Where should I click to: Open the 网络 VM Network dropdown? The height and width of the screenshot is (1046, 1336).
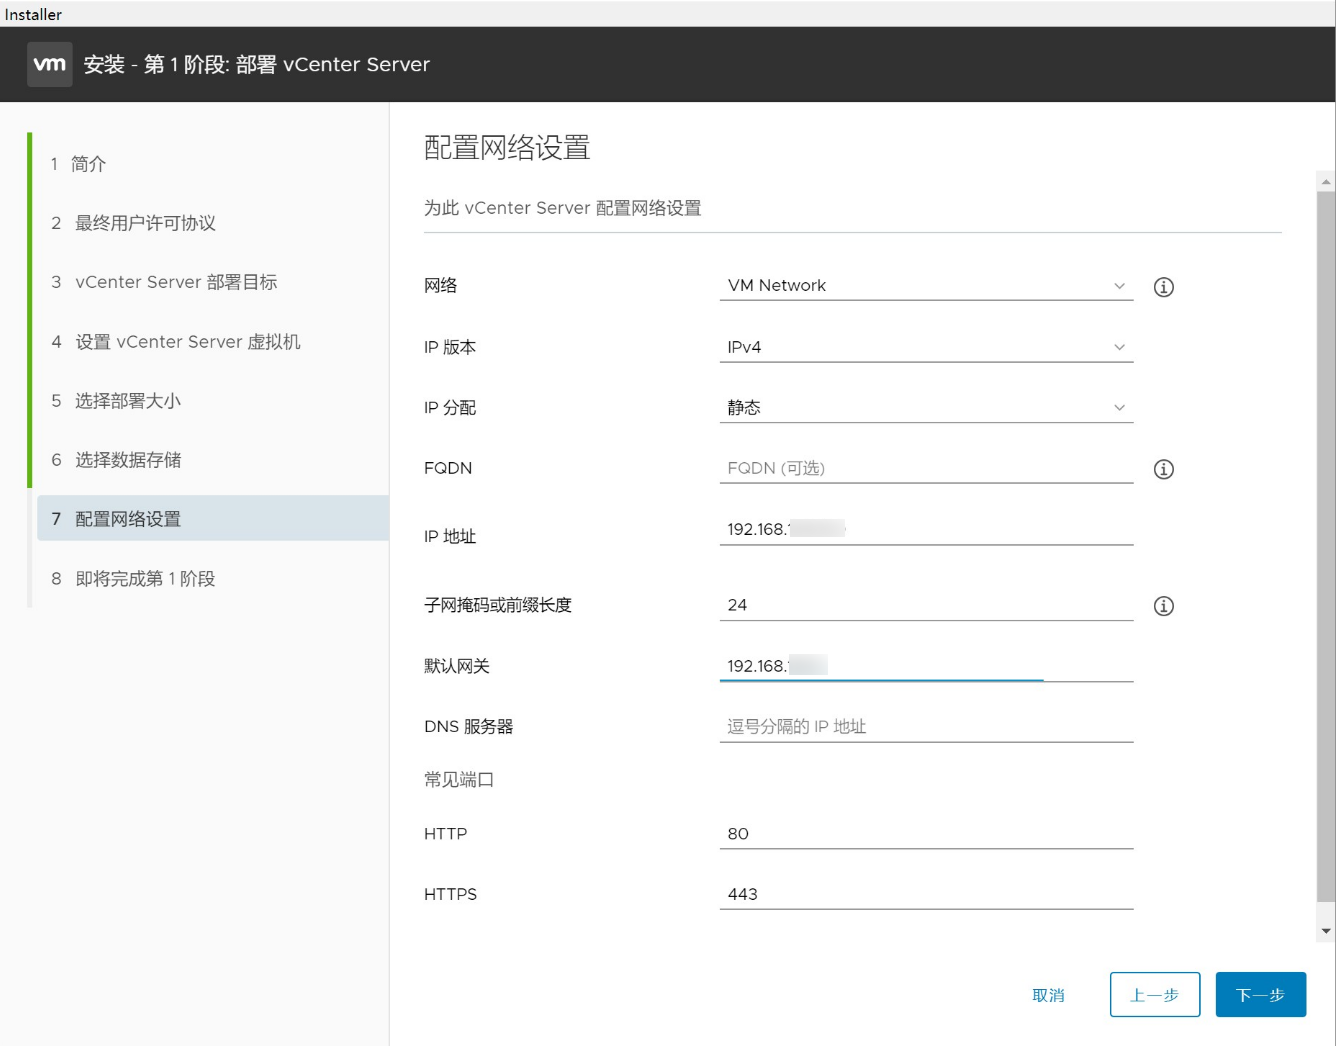click(x=925, y=286)
